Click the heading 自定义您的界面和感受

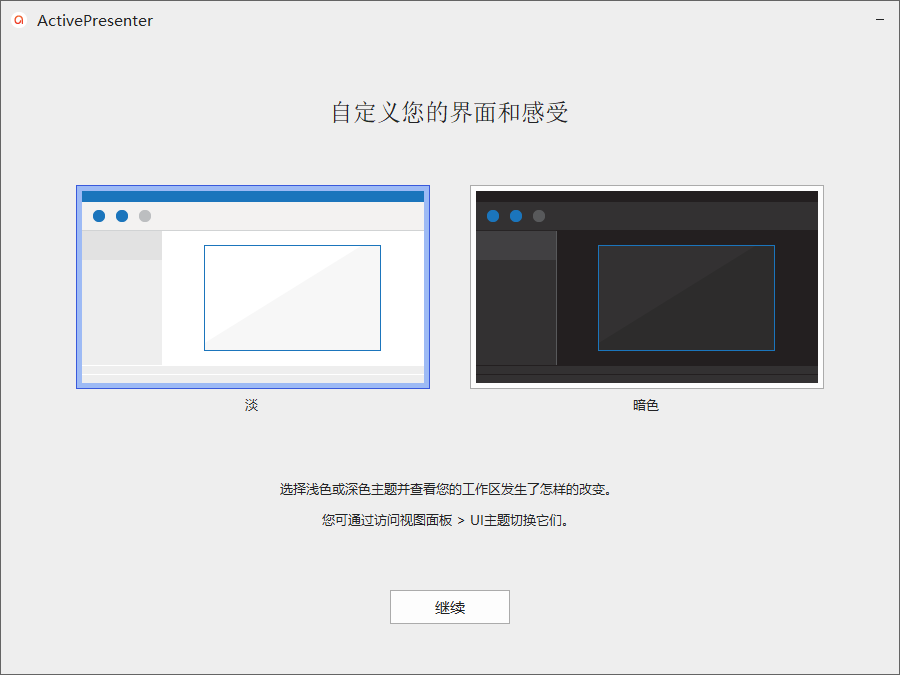point(449,112)
